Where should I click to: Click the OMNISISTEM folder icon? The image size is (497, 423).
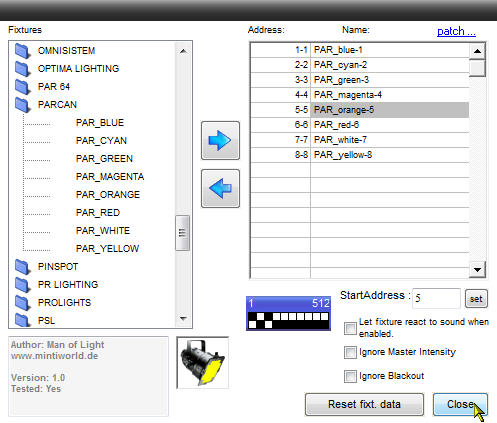tap(23, 51)
